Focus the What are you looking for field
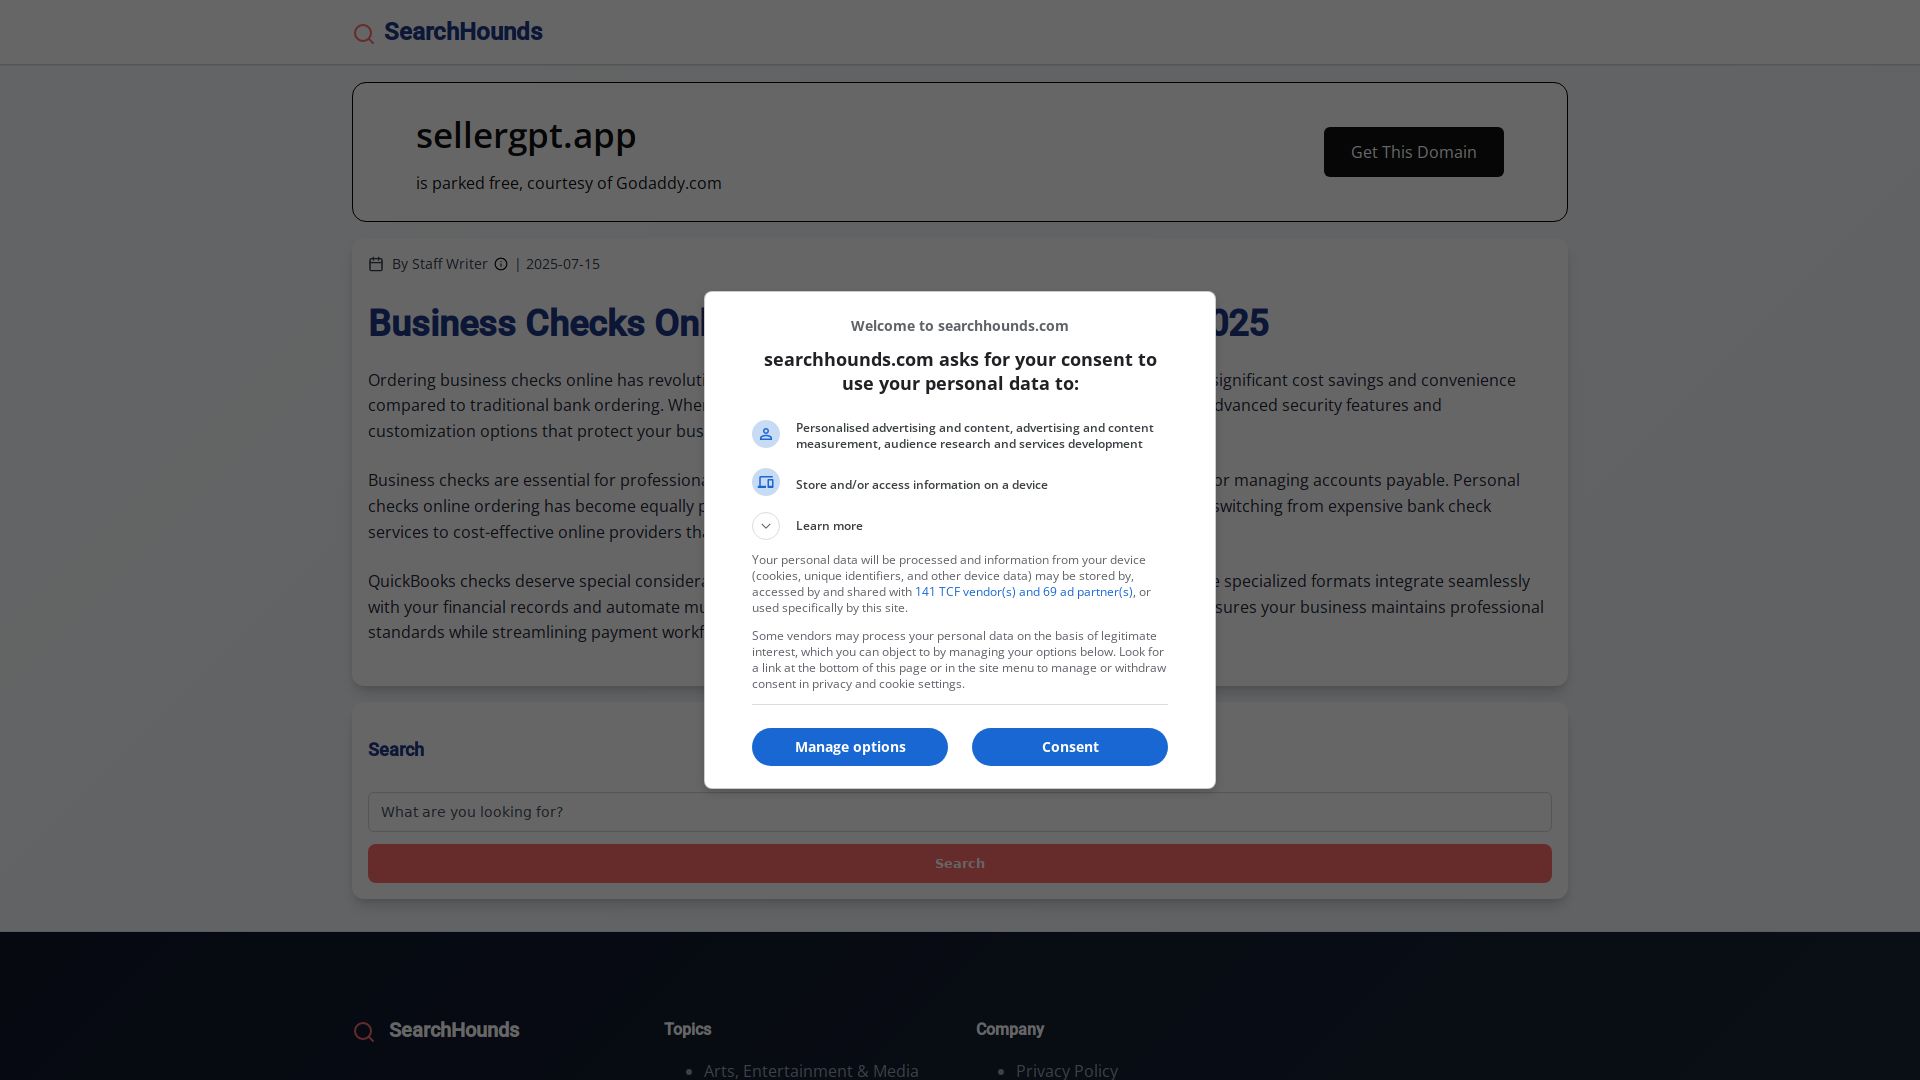Image resolution: width=1920 pixels, height=1080 pixels. 960,812
